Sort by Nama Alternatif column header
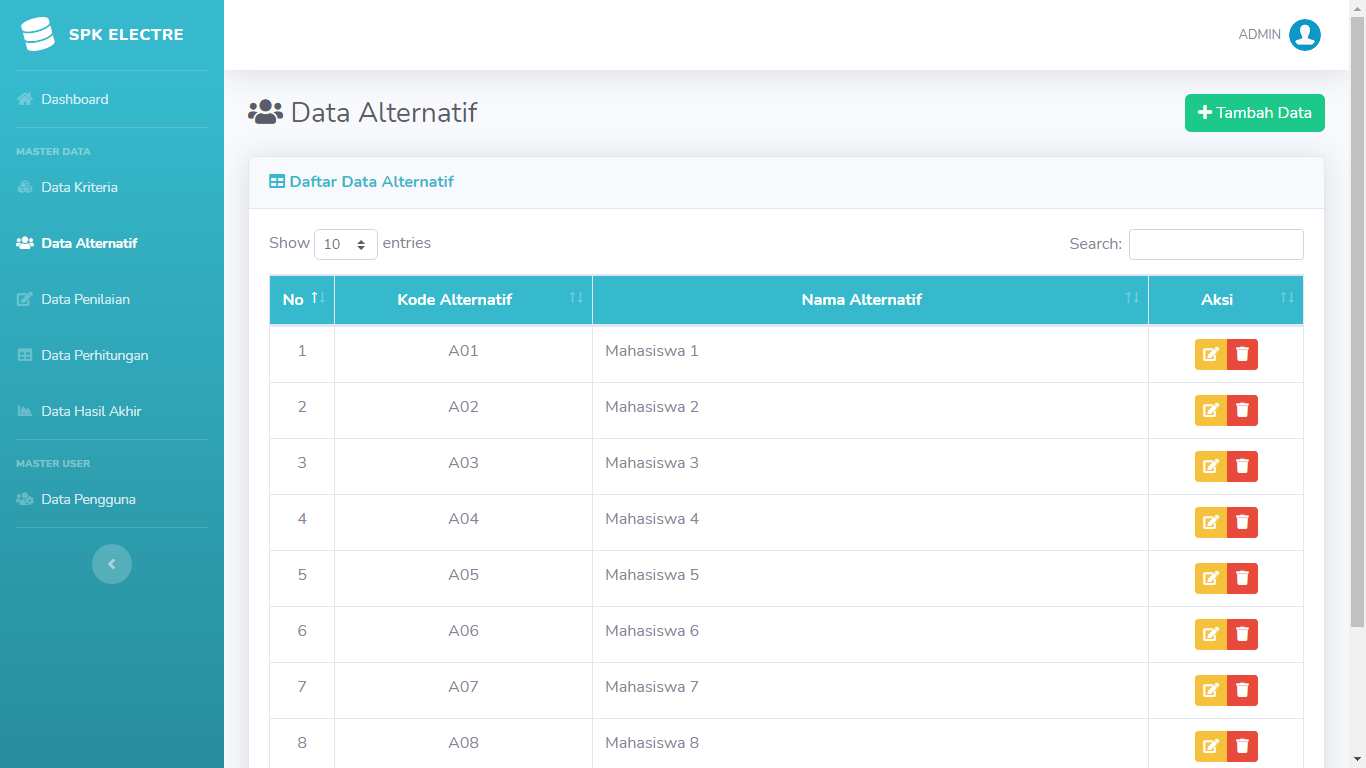 tap(870, 300)
